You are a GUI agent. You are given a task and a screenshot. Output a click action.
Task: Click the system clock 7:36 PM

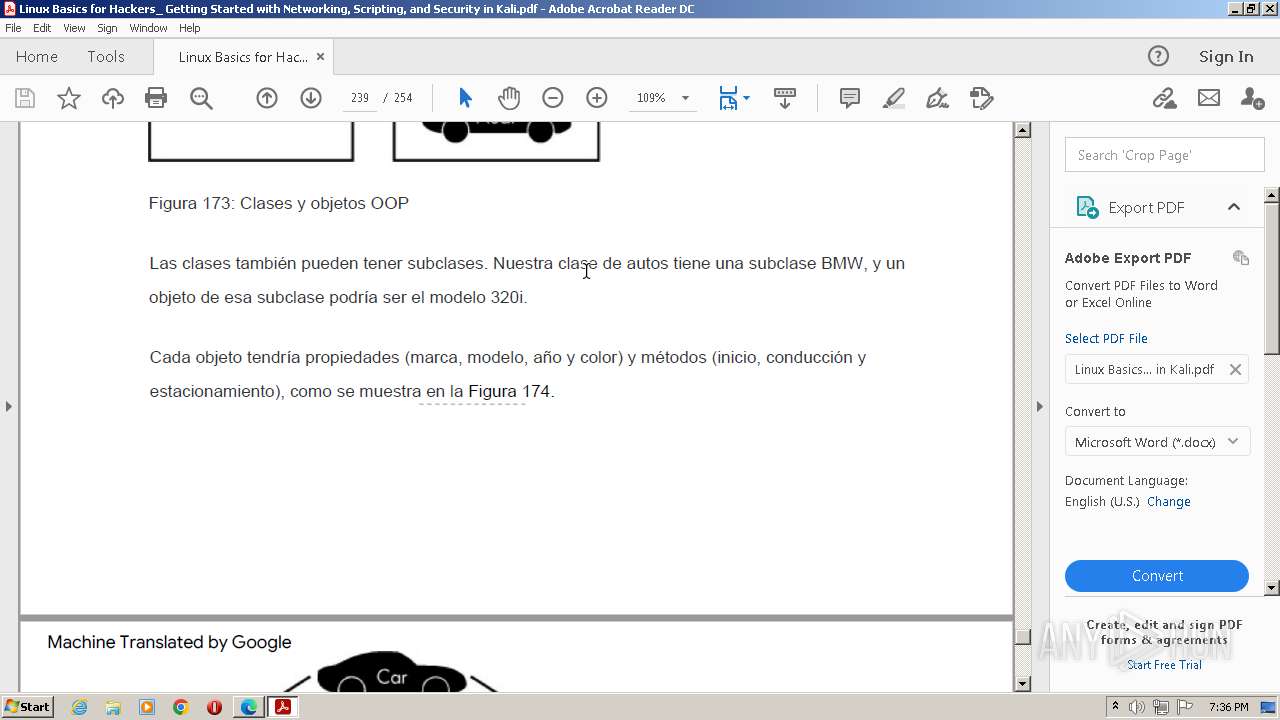1228,707
